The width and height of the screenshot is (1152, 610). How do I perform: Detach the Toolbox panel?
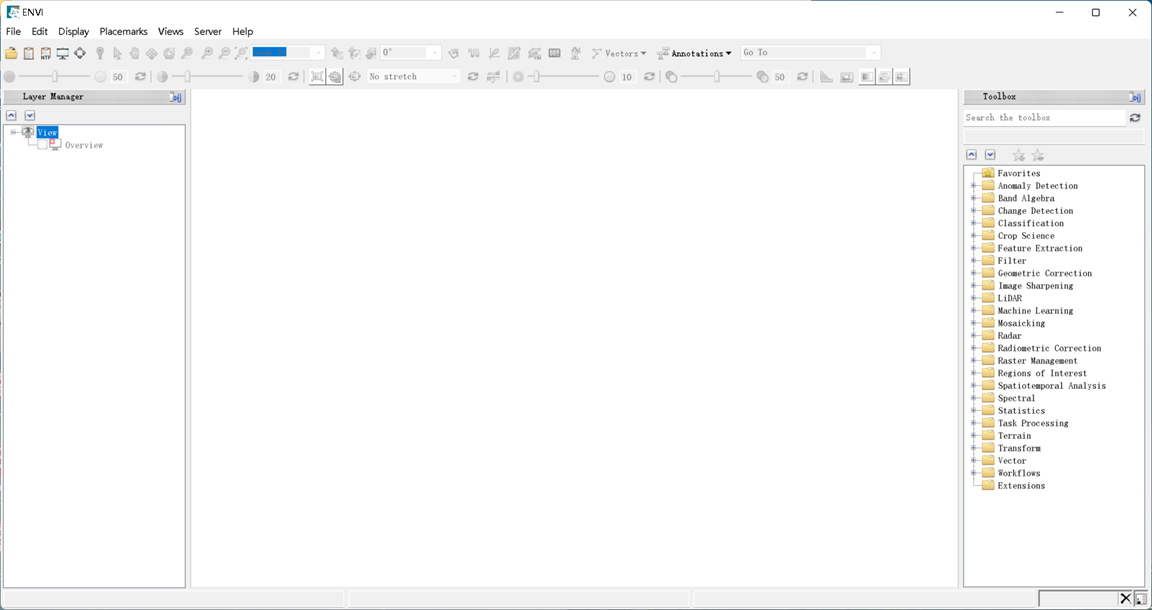point(1135,97)
